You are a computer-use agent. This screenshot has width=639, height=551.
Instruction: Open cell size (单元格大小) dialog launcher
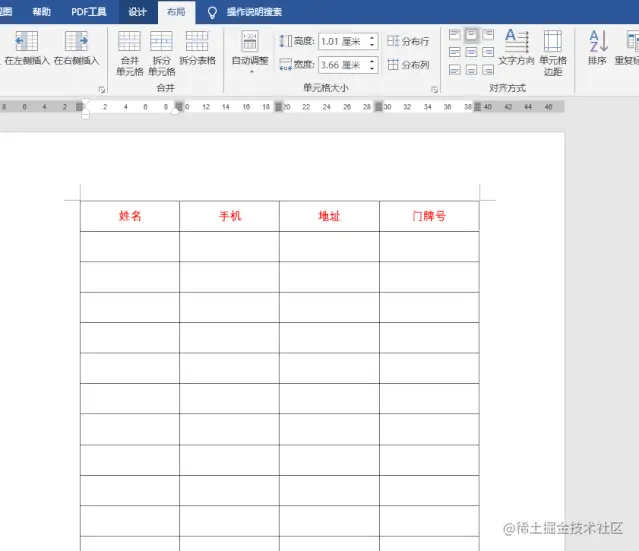click(434, 90)
